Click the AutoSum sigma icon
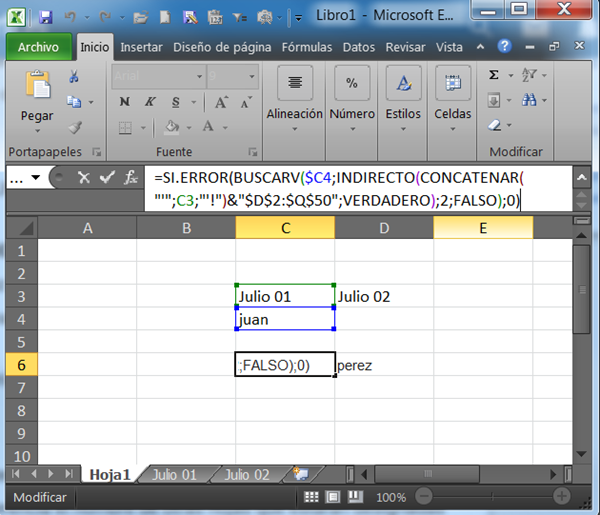The height and width of the screenshot is (515, 600). click(x=494, y=75)
